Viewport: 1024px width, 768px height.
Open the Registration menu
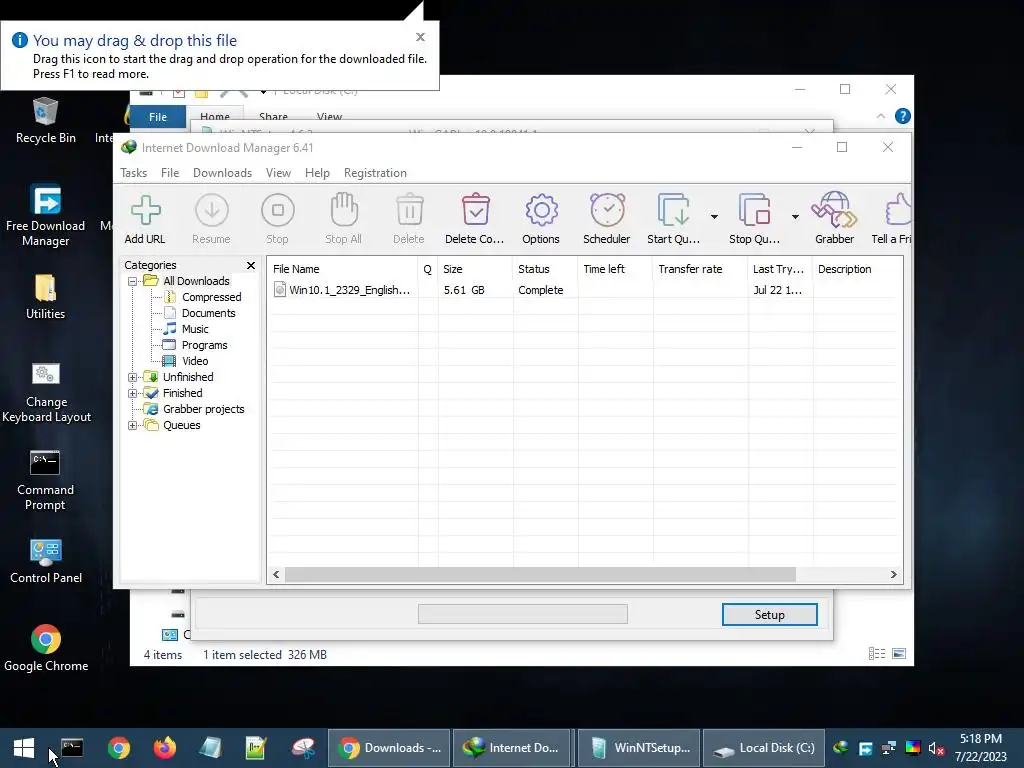click(x=376, y=173)
